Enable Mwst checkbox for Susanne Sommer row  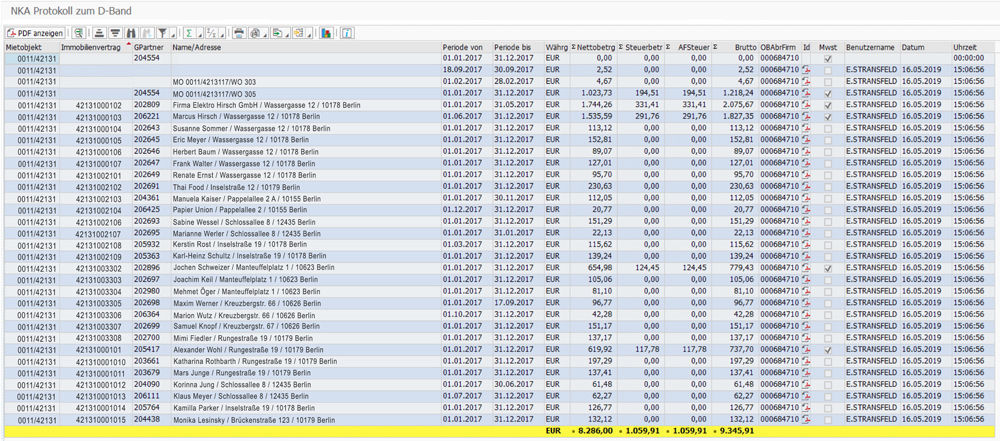click(x=827, y=128)
